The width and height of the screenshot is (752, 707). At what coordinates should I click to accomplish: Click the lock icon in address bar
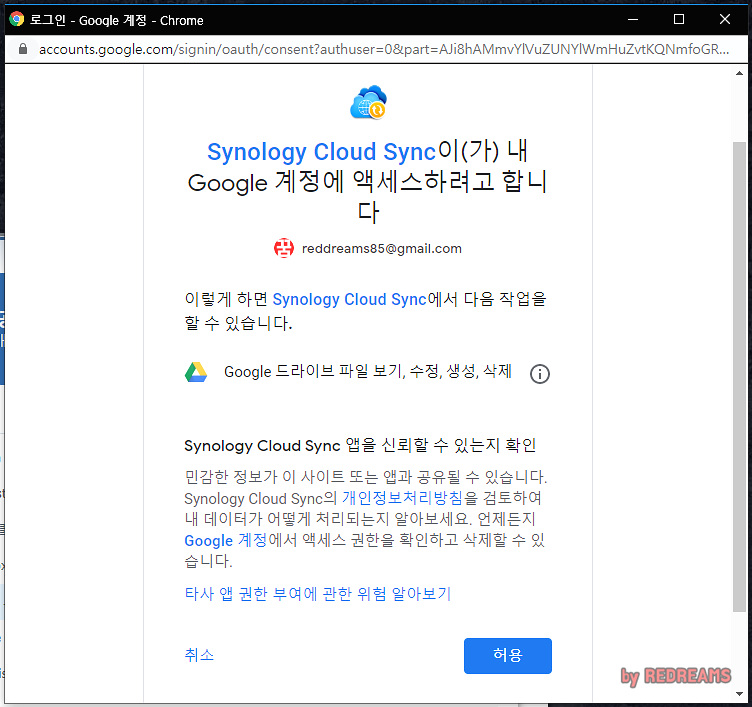tap(23, 49)
